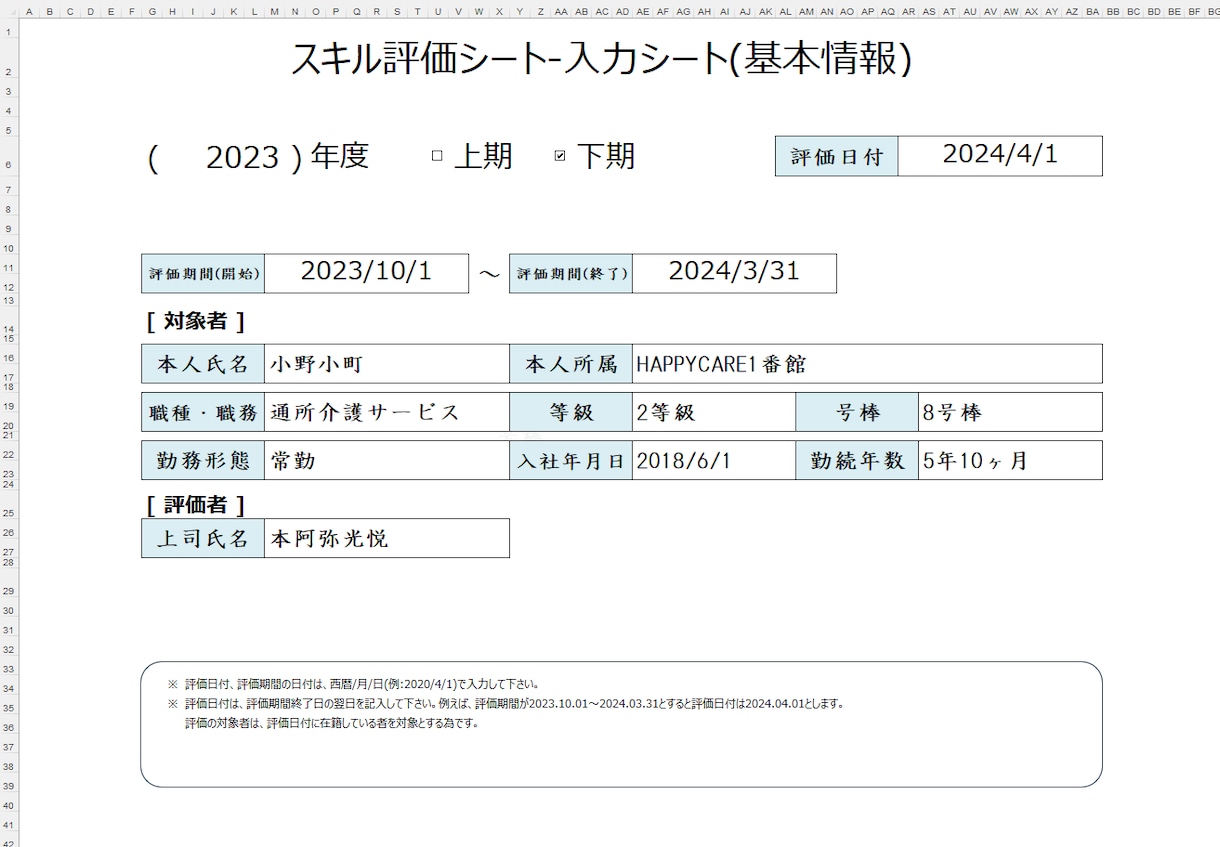This screenshot has height=847, width=1220.
Task: Click the 号棒 label cell
Action: [857, 412]
